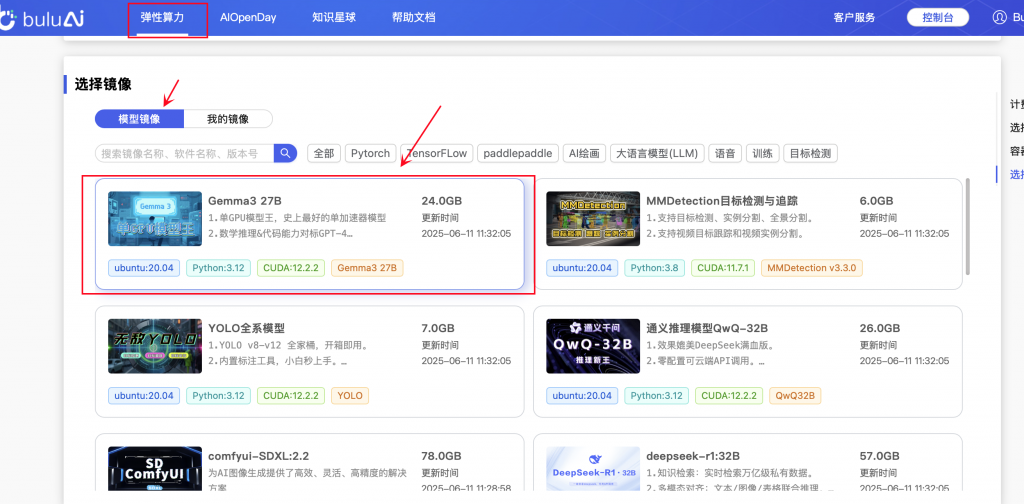The height and width of the screenshot is (504, 1024).
Task: Open the AIOpenDay nav tab
Action: click(x=248, y=18)
